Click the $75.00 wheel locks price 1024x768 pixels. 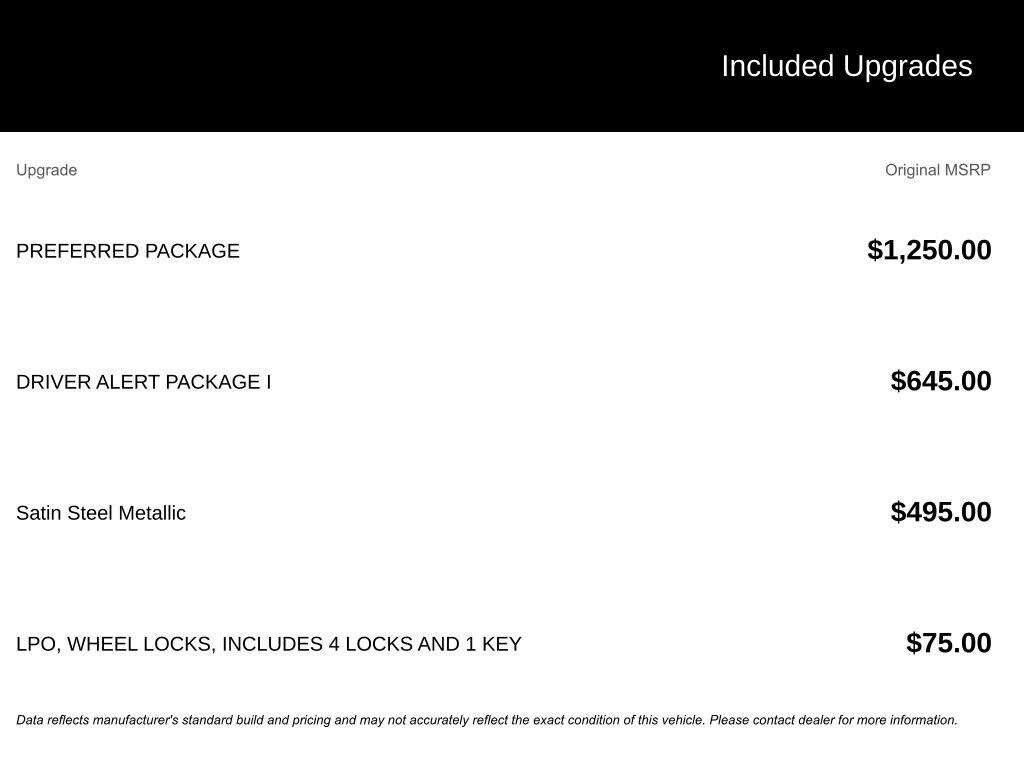(x=948, y=643)
